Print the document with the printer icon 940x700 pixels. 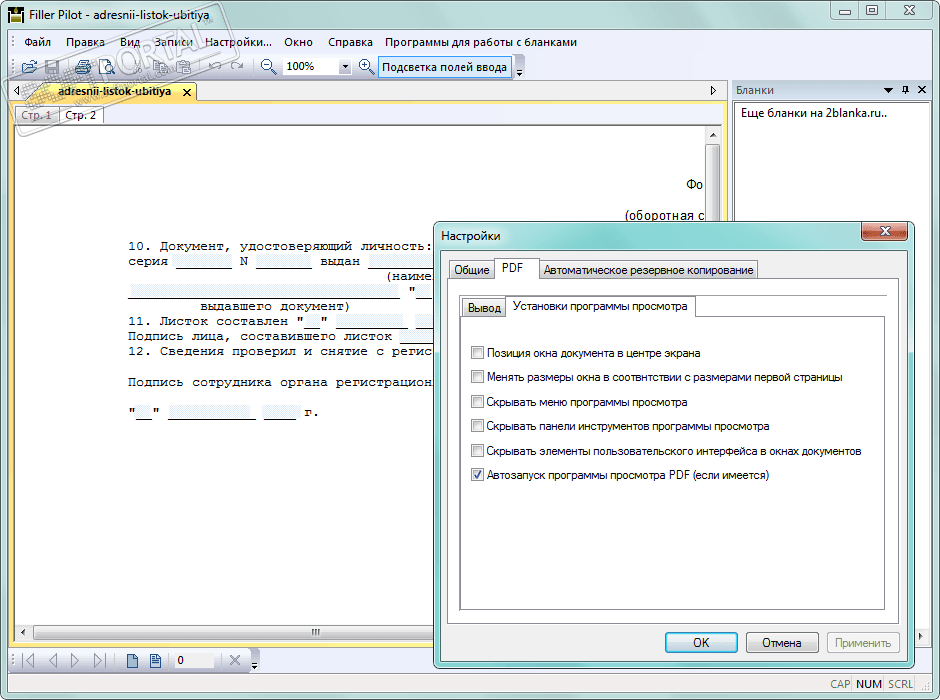(82, 67)
